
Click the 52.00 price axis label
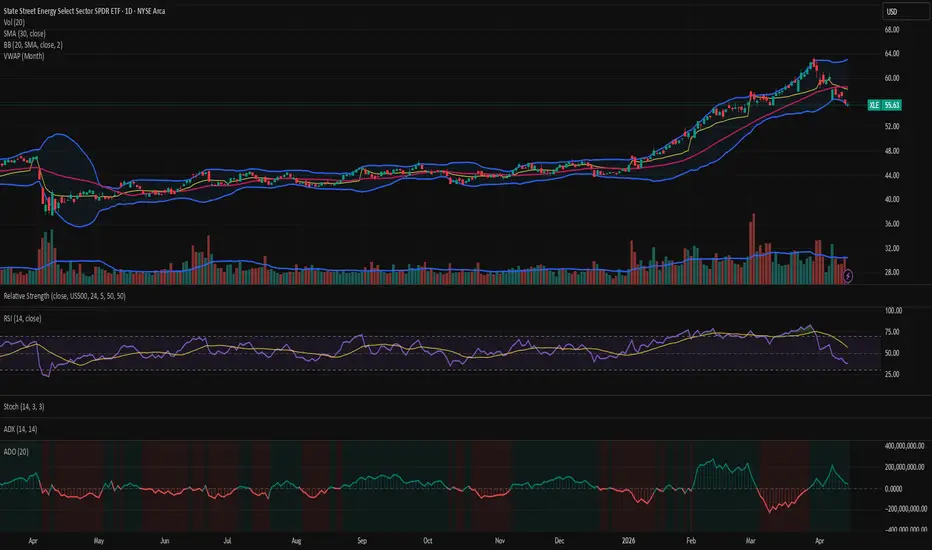892,126
